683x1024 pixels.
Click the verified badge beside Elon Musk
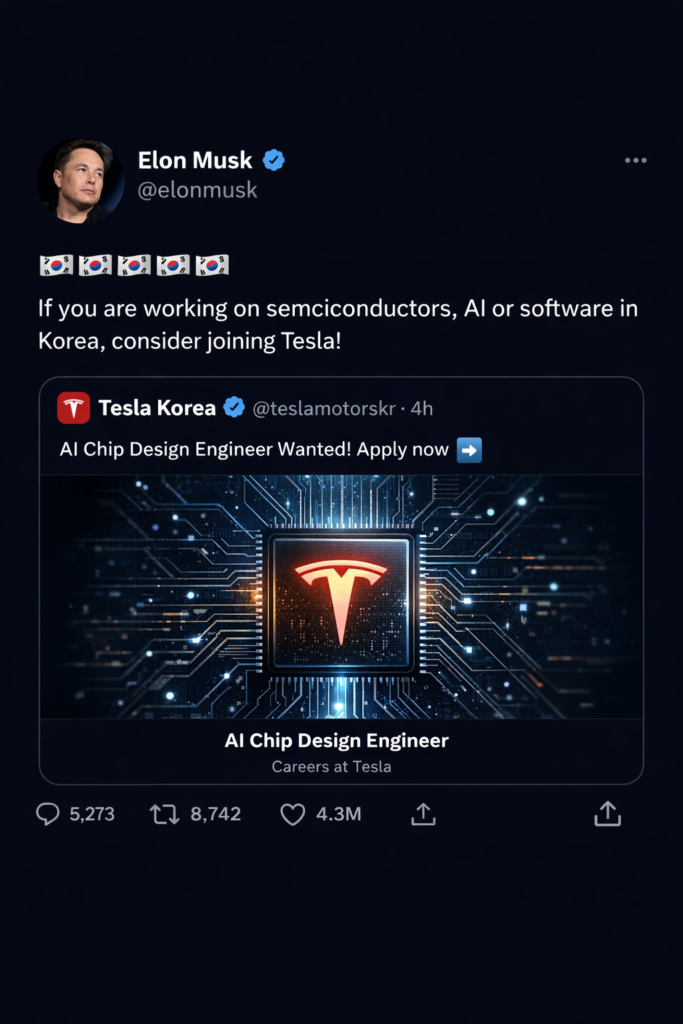click(274, 160)
